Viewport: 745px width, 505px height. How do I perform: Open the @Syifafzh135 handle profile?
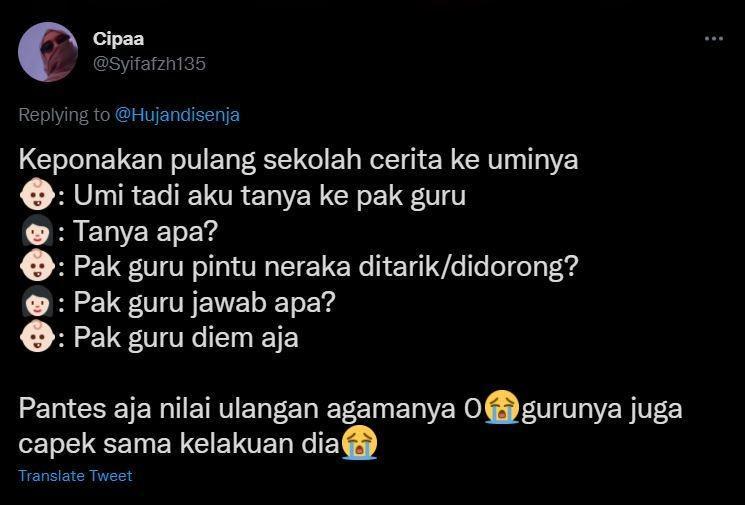coord(149,64)
